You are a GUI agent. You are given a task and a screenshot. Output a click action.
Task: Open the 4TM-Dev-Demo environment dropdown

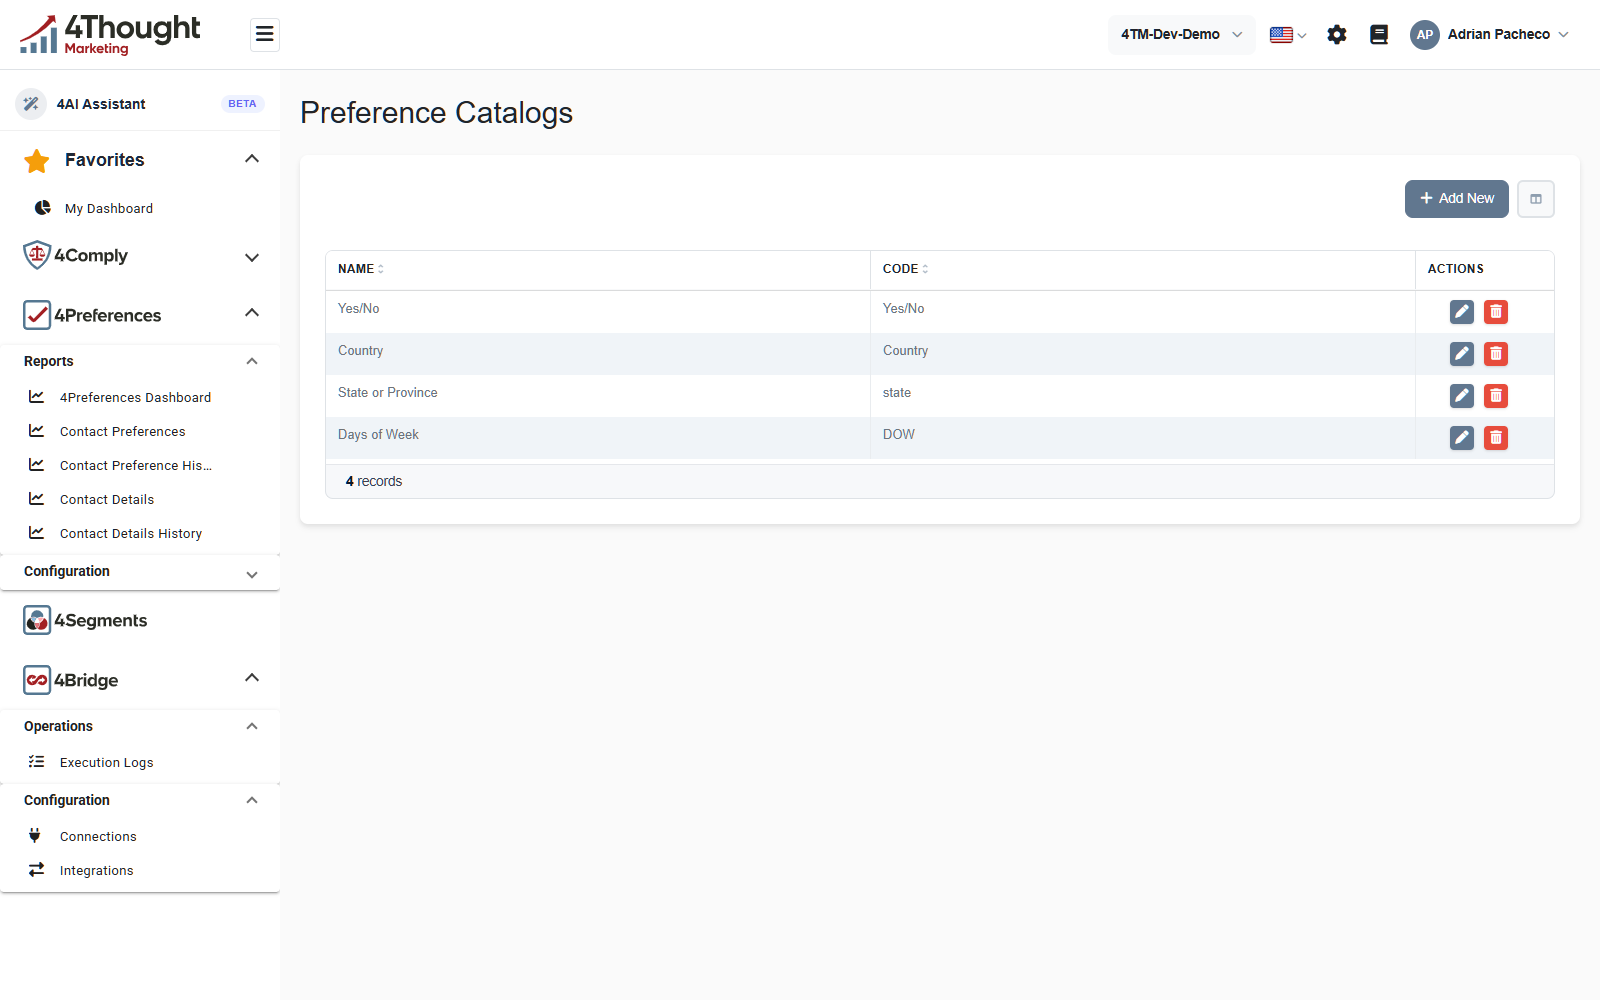(1181, 34)
